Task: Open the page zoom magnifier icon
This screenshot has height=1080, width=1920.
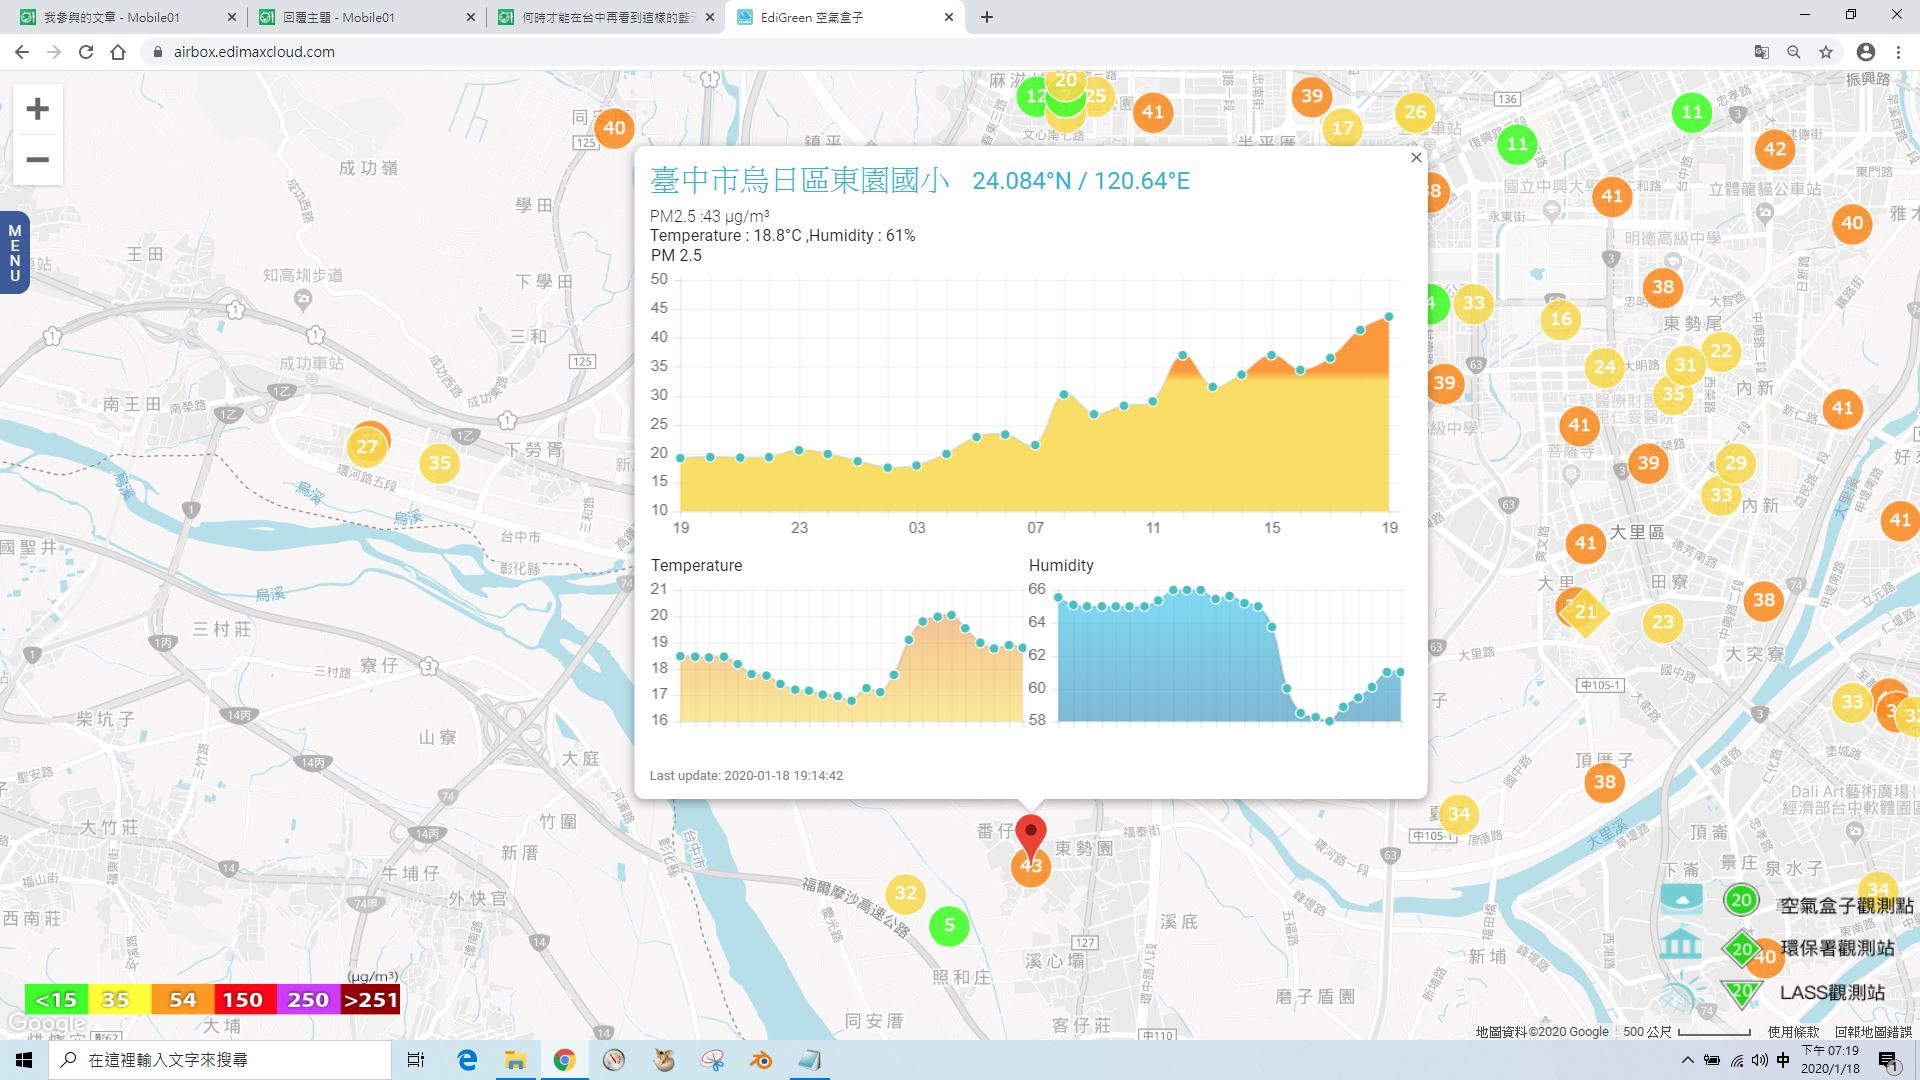Action: click(x=1794, y=52)
